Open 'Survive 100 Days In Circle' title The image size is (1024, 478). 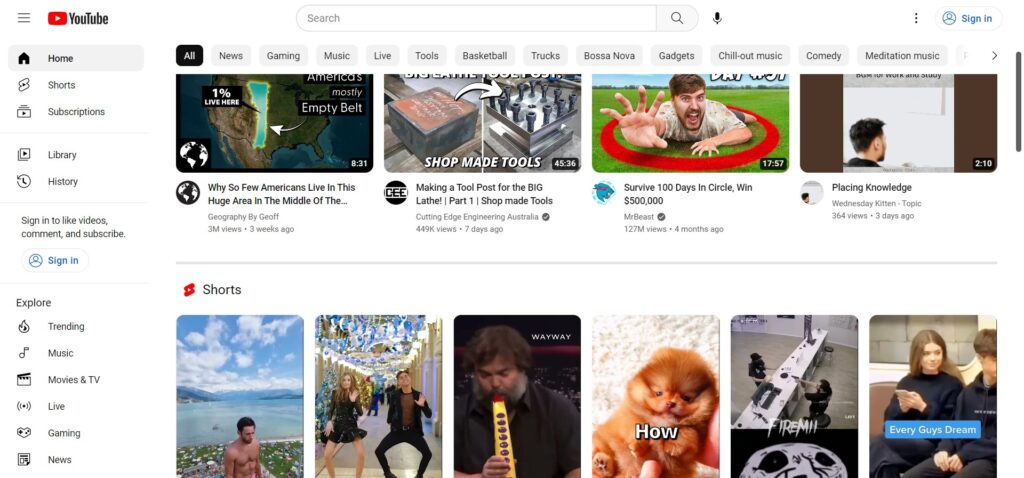688,194
